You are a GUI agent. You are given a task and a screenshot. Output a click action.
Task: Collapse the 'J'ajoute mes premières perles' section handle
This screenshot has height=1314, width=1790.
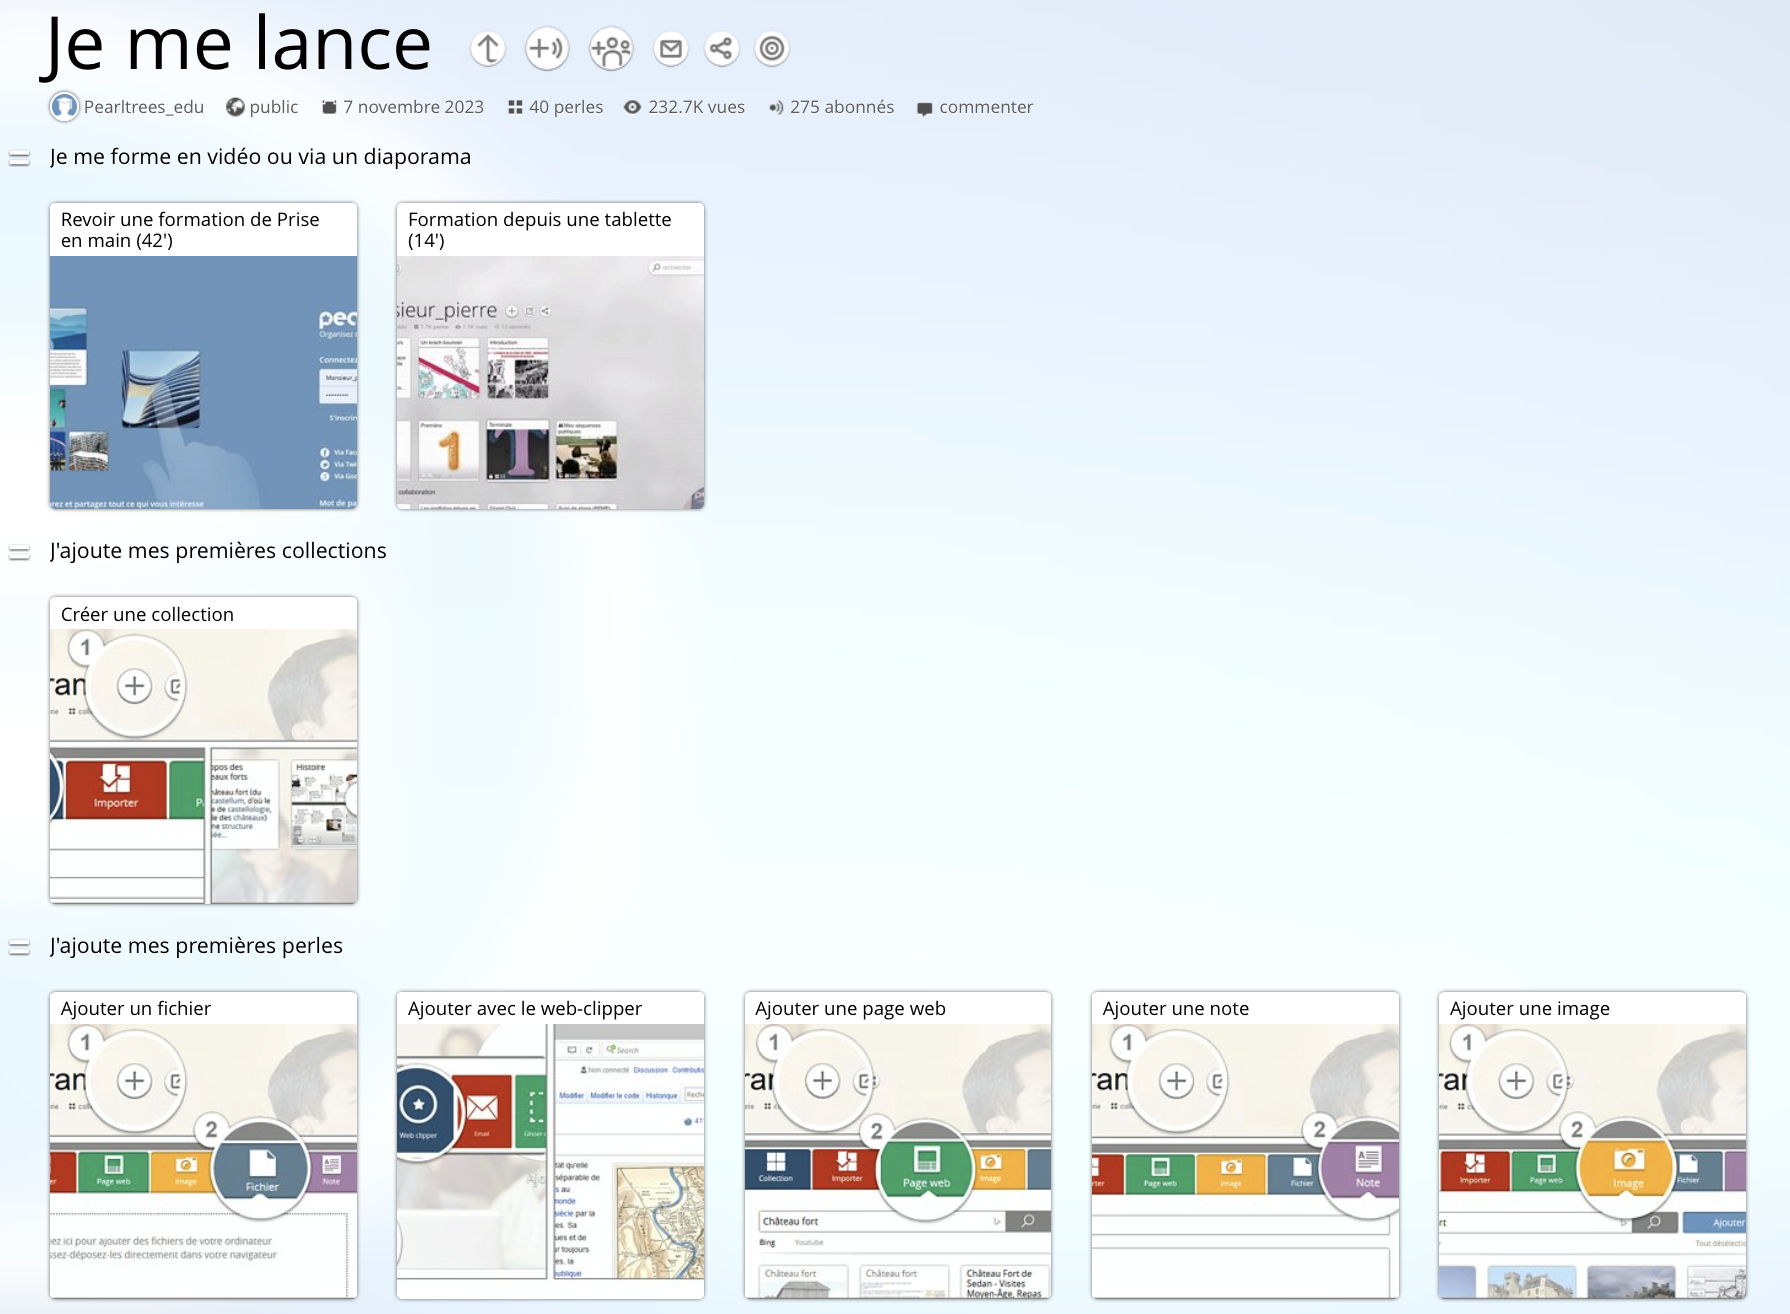point(19,947)
